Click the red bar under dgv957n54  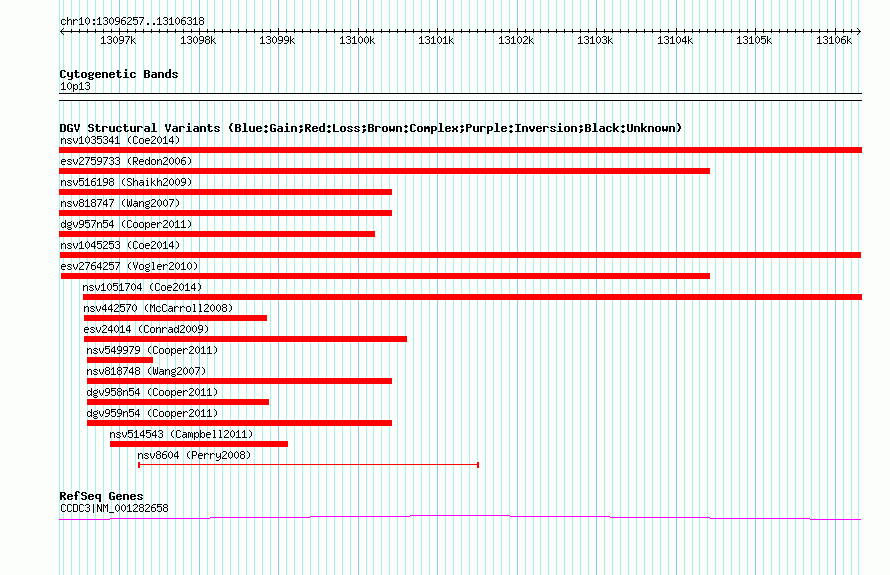click(x=217, y=234)
